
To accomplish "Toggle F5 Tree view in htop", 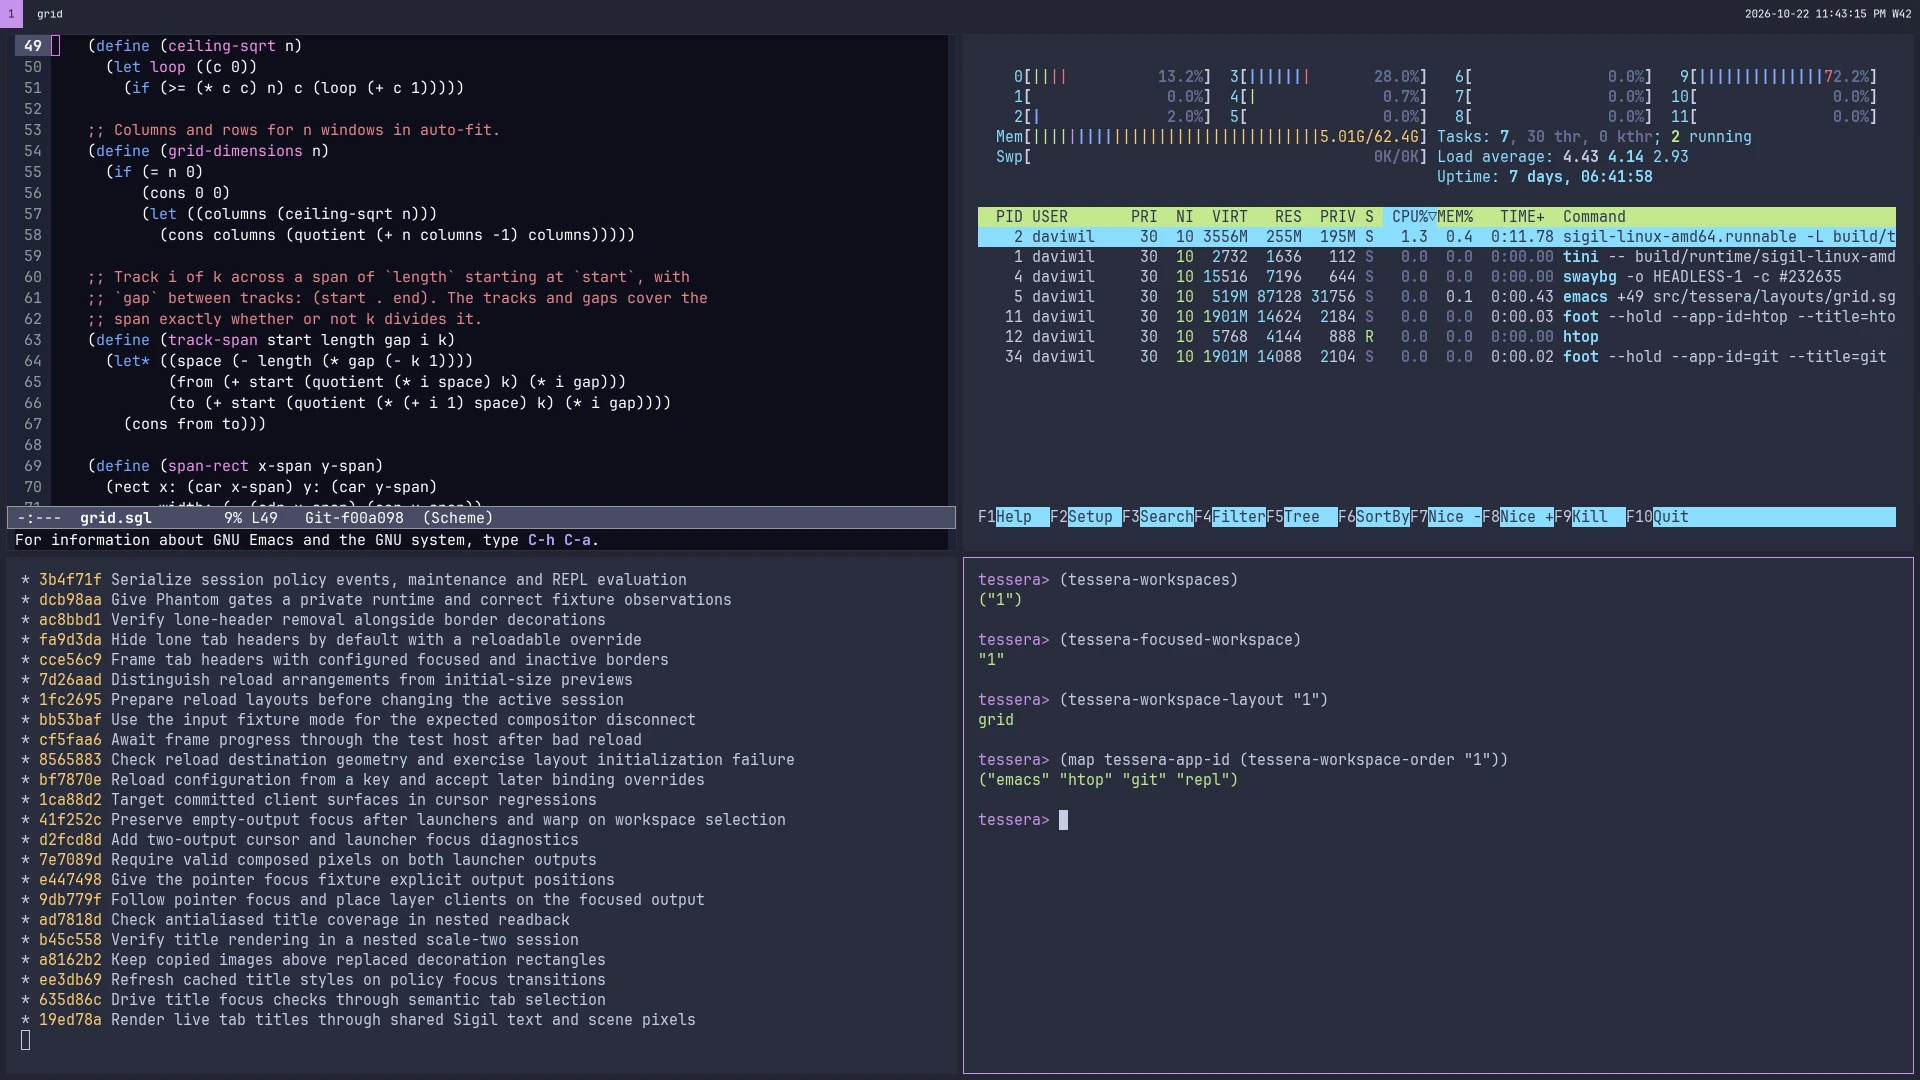I will pos(1301,517).
